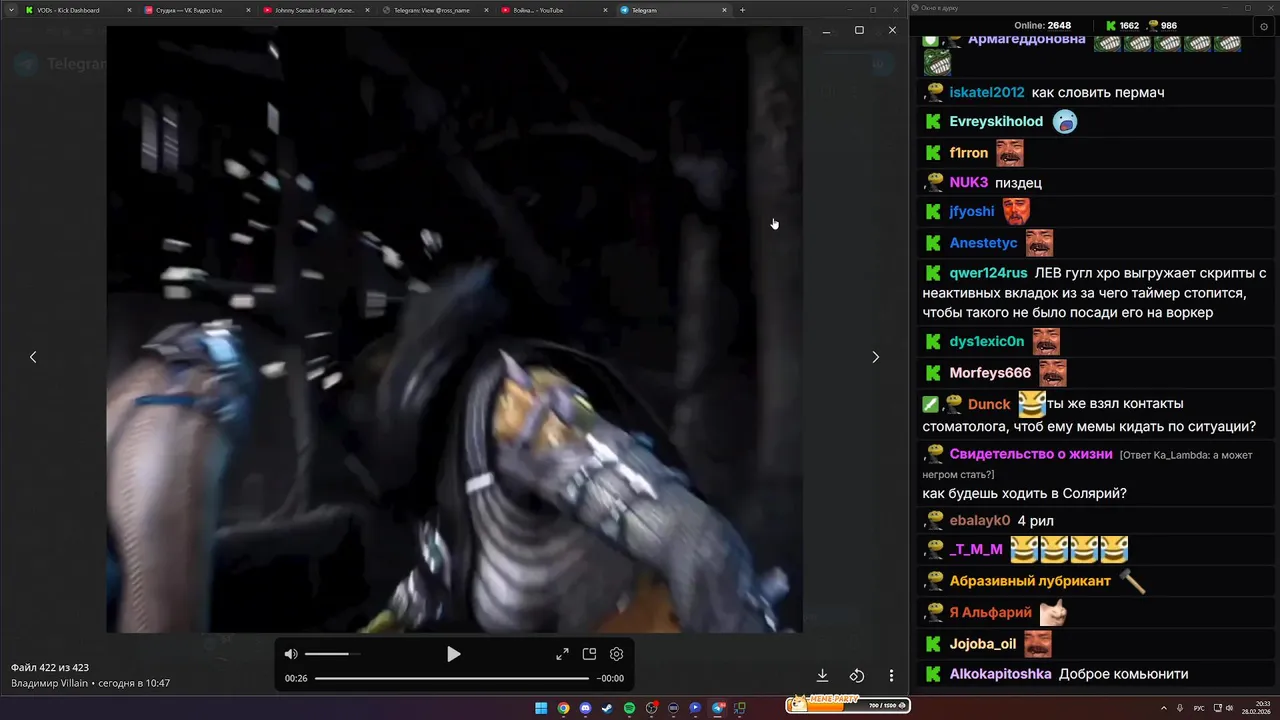This screenshot has width=1280, height=720.
Task: Select qwer124rus username in chat
Action: [988, 273]
